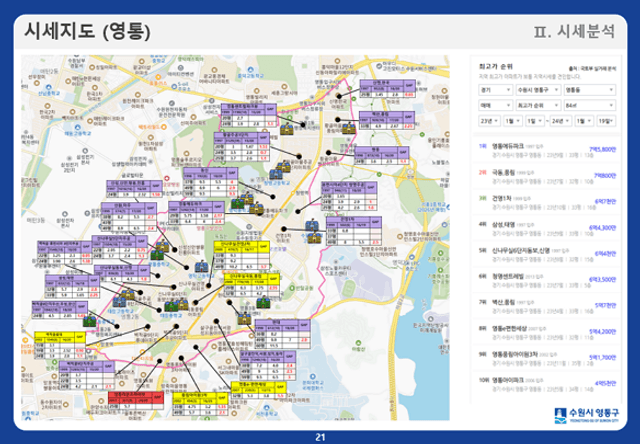Click the 최고가 순위 panel heading
This screenshot has width=640, height=444.
(496, 67)
